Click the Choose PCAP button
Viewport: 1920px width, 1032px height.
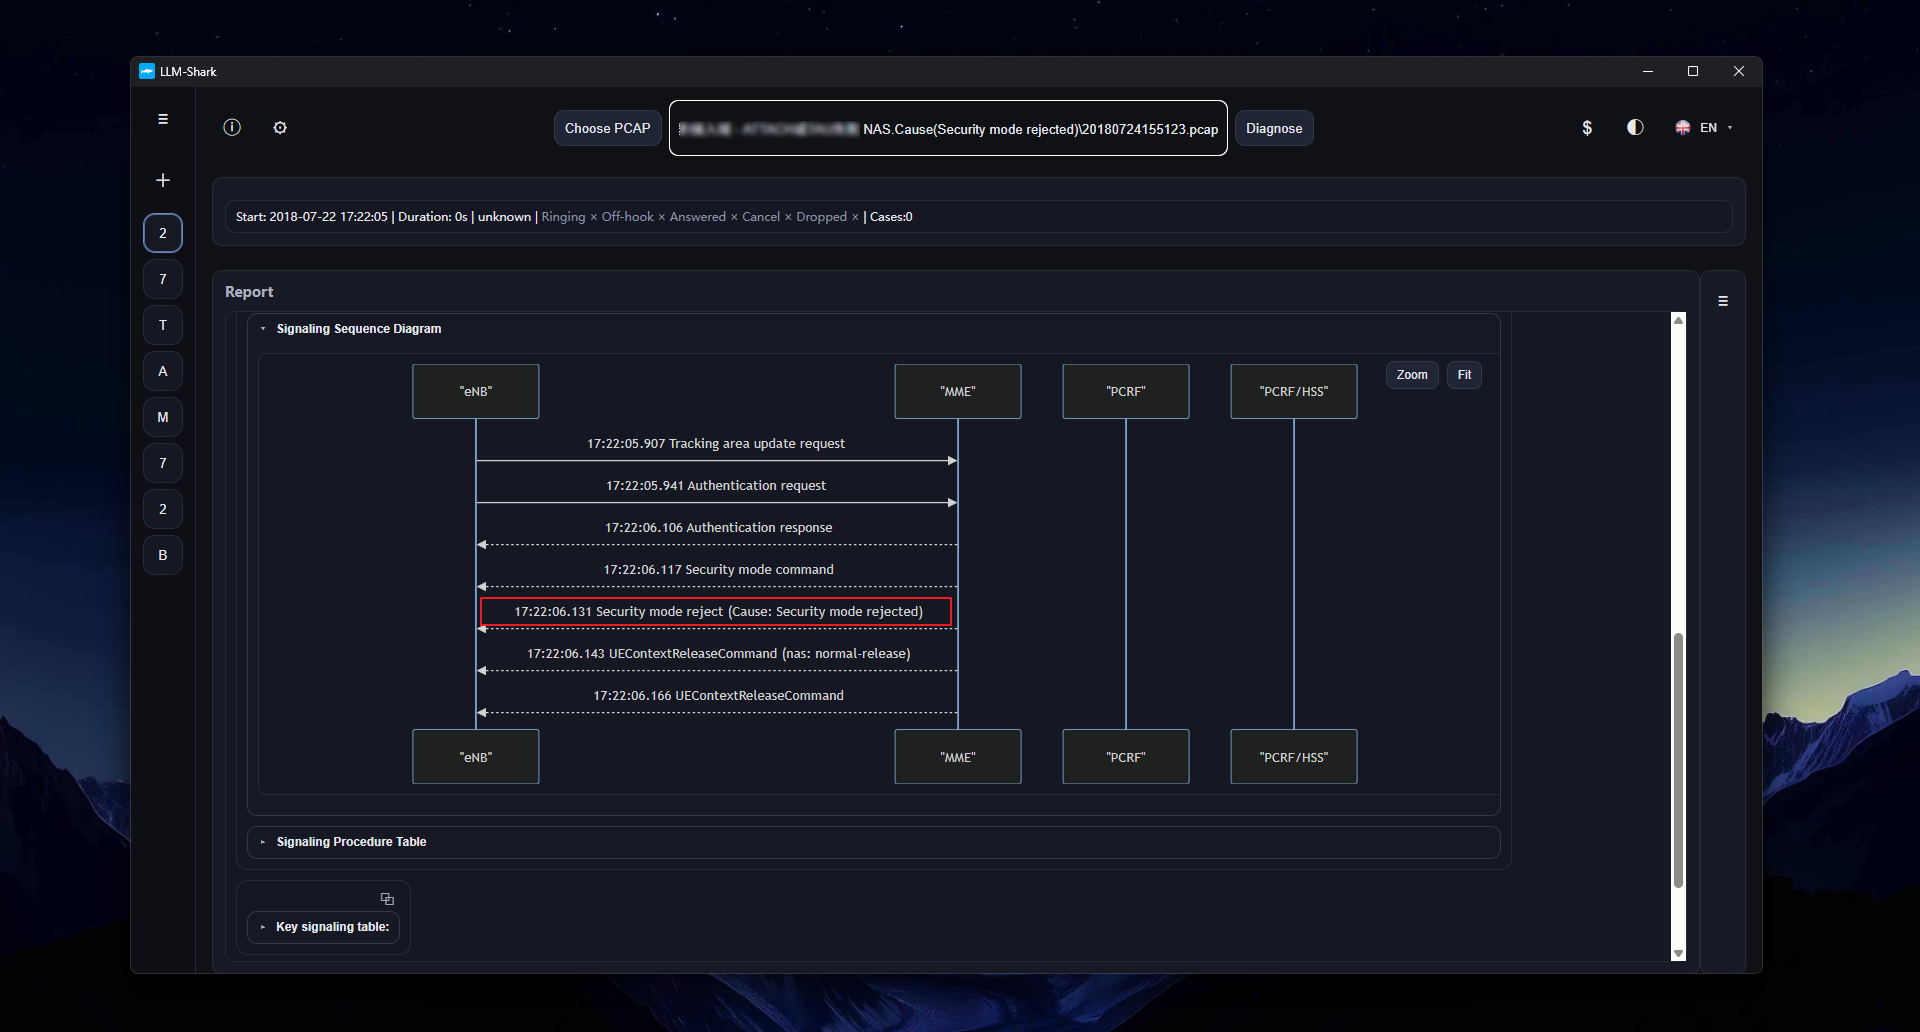(x=607, y=128)
